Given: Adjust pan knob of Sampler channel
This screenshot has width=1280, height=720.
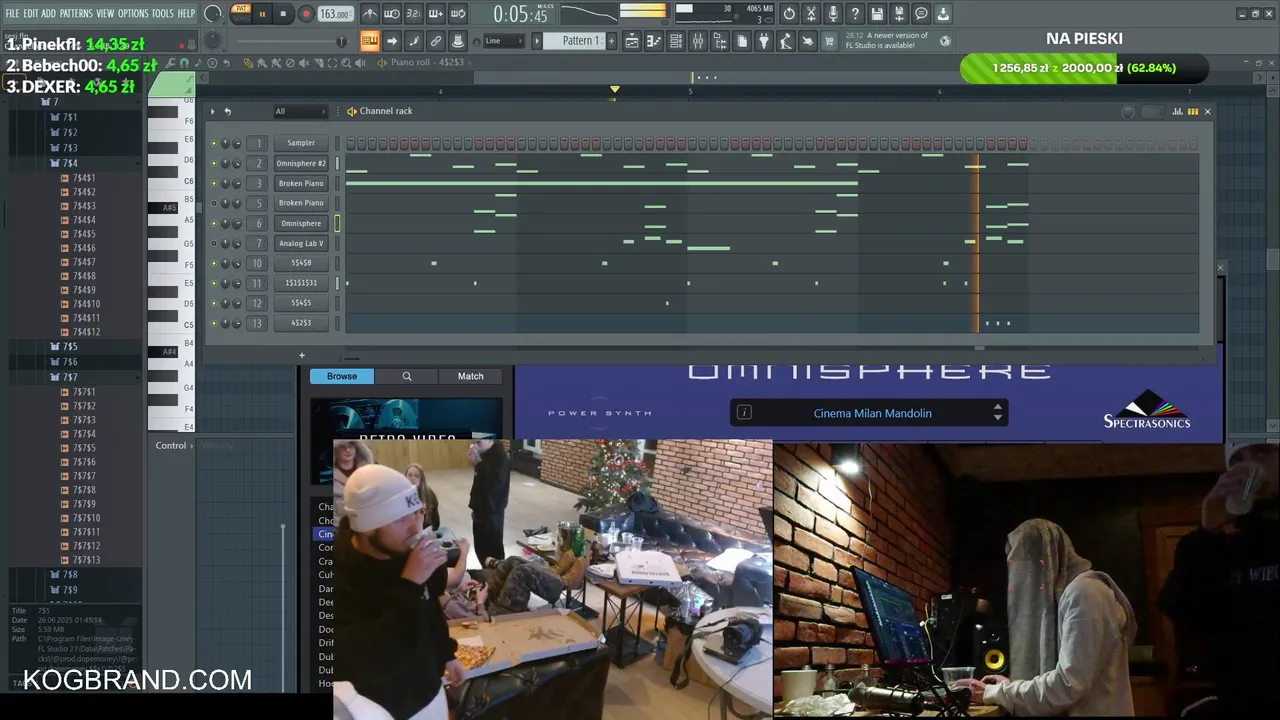Looking at the screenshot, I should (x=225, y=143).
